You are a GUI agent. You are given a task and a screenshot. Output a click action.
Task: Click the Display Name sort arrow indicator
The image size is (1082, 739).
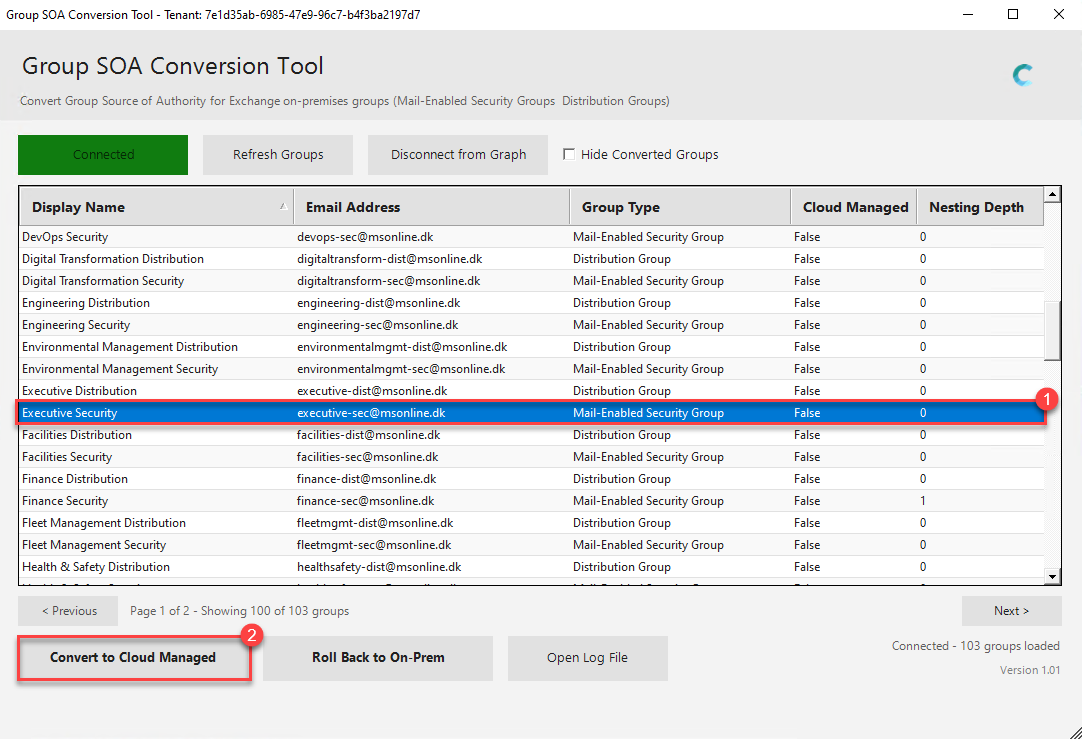point(283,206)
